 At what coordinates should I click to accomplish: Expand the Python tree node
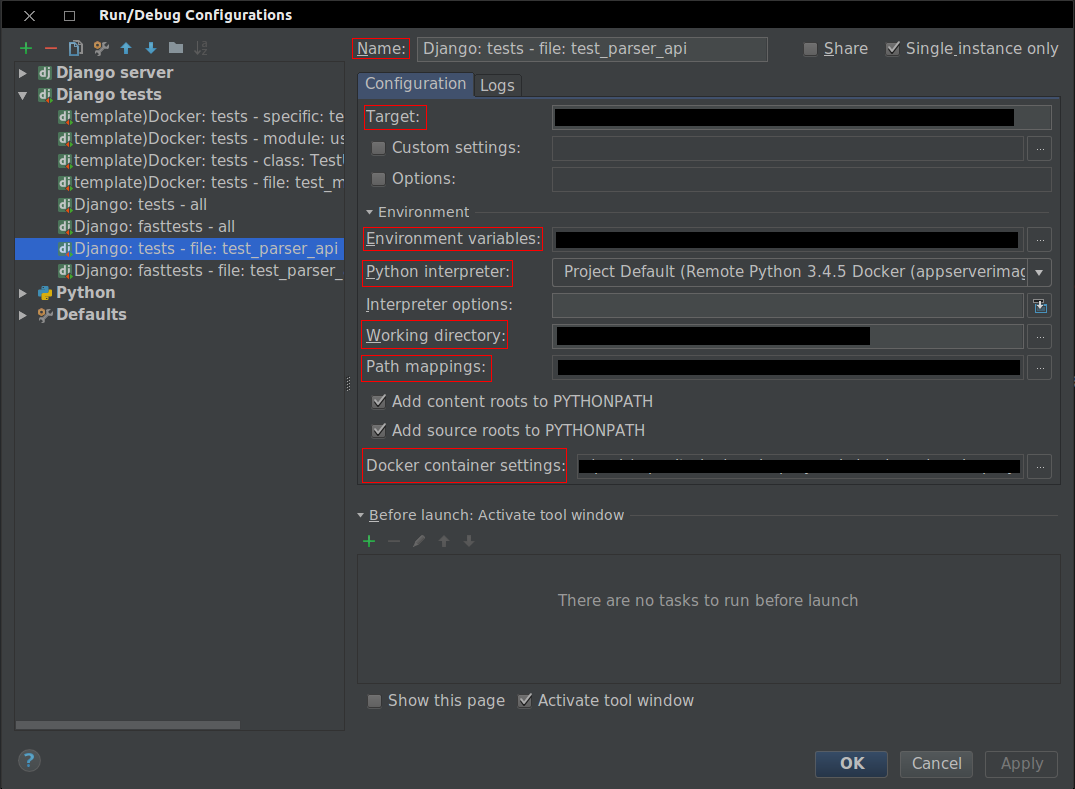tap(23, 293)
